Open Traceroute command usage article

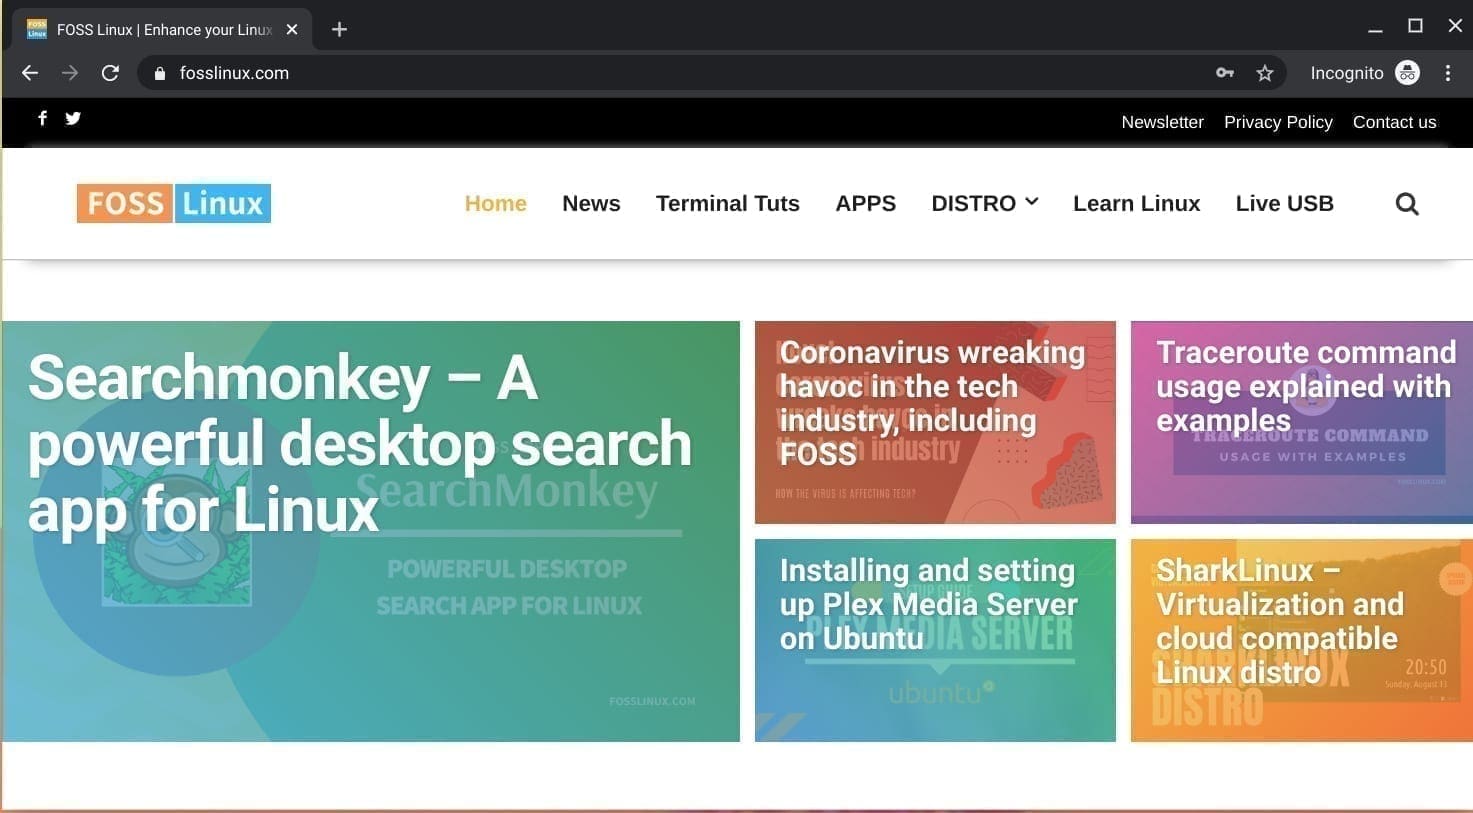(x=1302, y=422)
